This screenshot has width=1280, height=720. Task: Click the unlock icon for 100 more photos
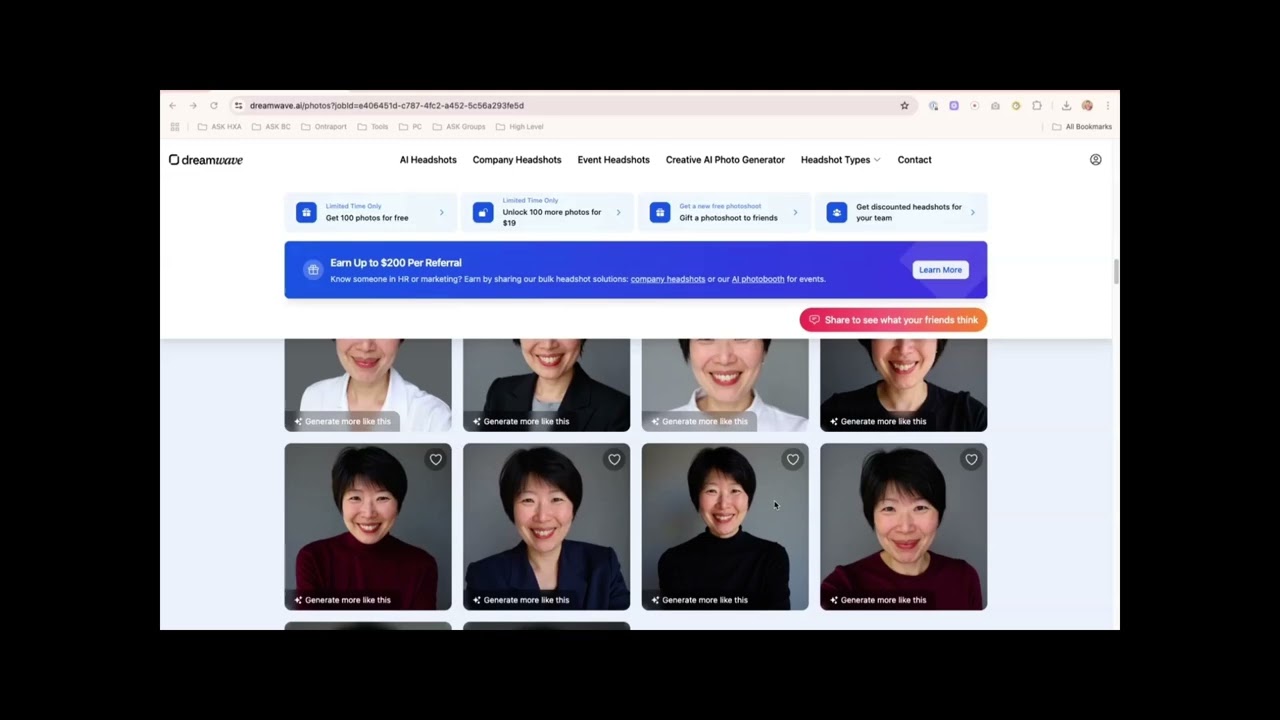[x=483, y=212]
